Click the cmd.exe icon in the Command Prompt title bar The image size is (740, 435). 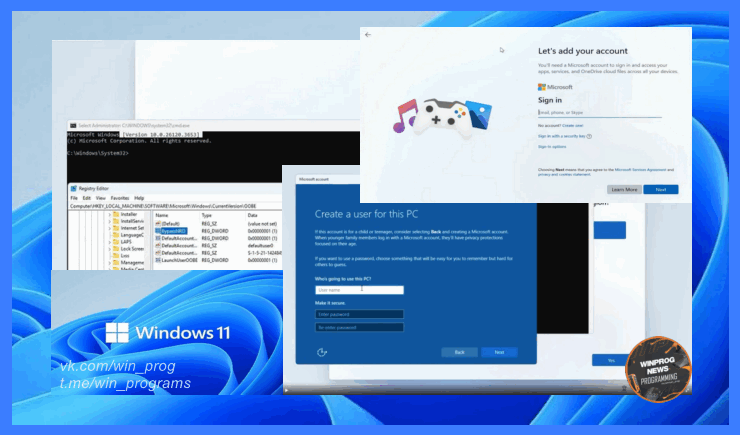point(73,125)
